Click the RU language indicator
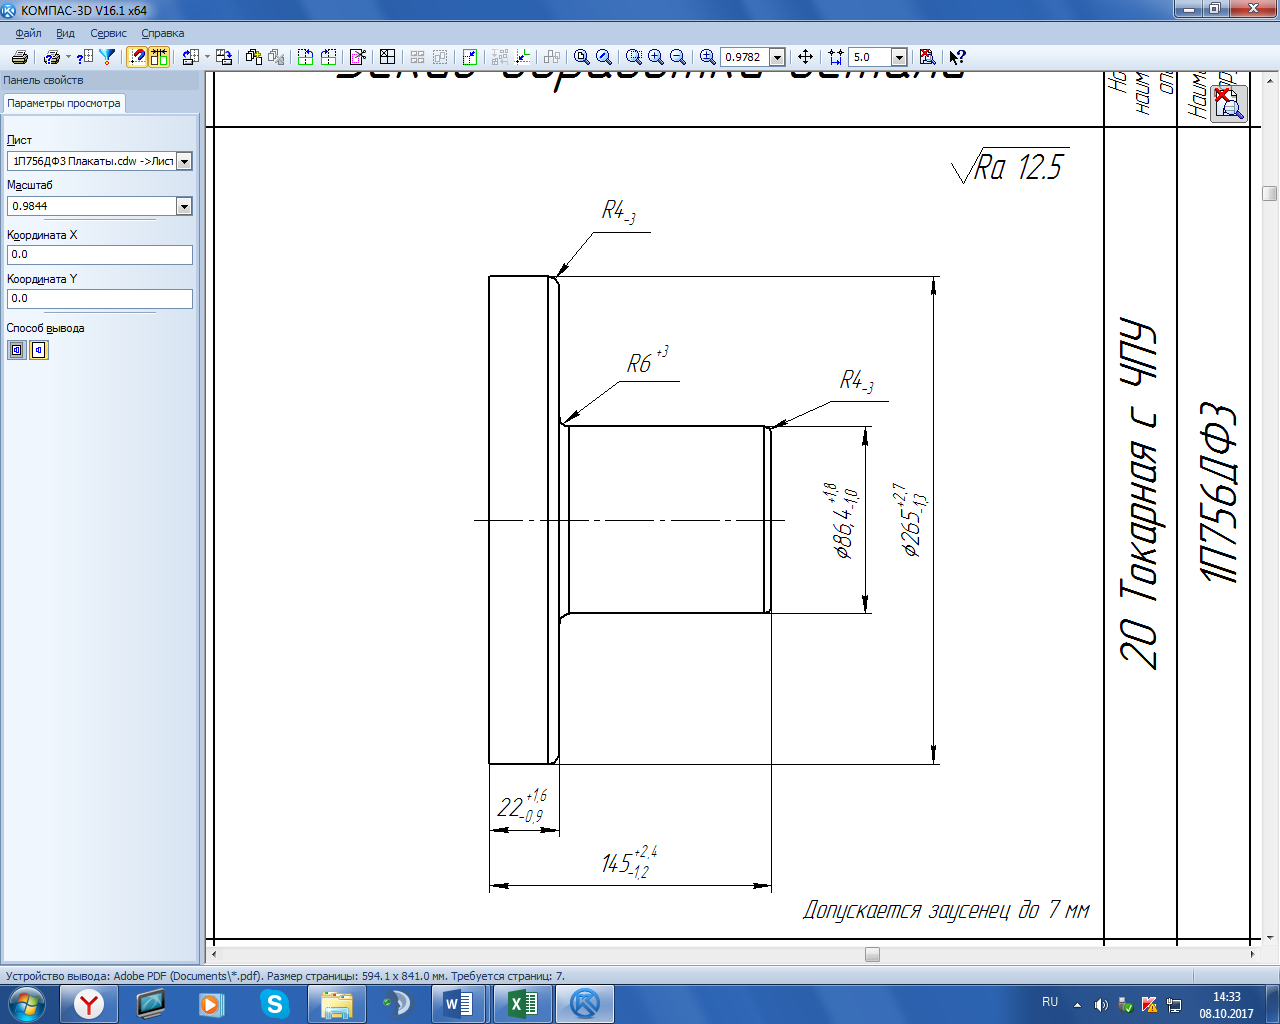The height and width of the screenshot is (1024, 1280). [1050, 1002]
